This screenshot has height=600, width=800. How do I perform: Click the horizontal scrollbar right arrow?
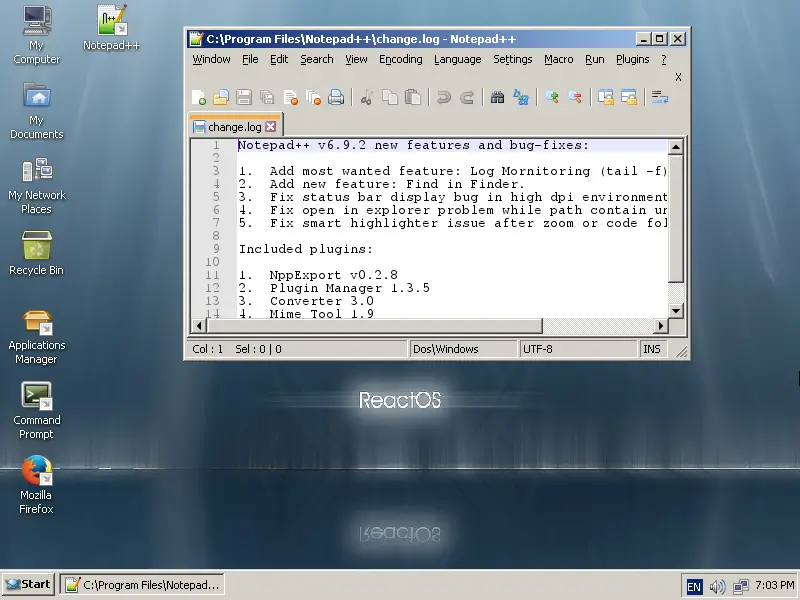point(661,326)
